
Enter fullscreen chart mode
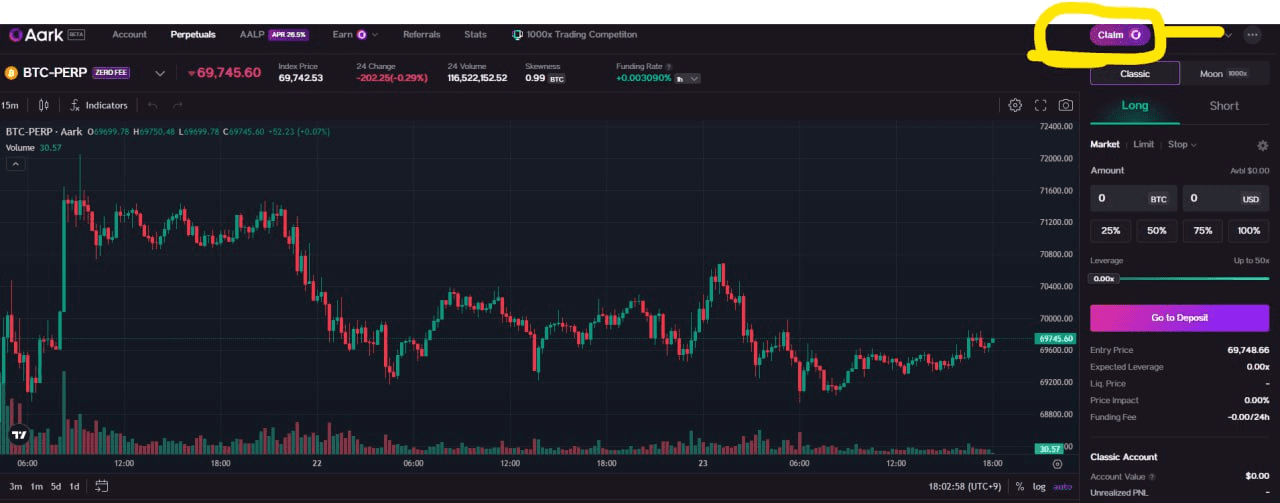tap(1040, 105)
